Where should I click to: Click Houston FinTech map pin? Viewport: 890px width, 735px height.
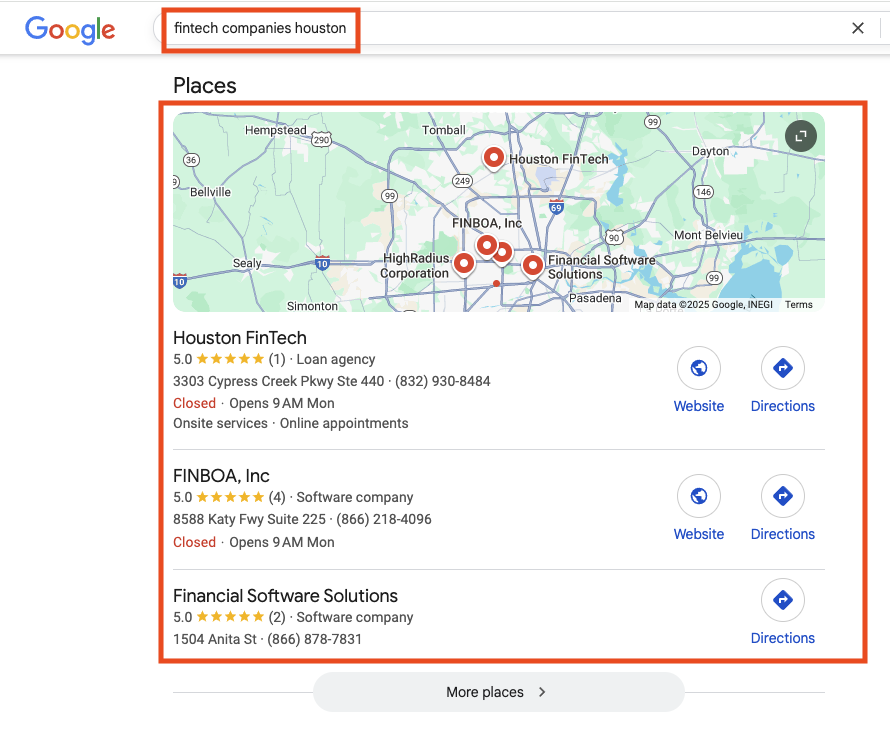pyautogui.click(x=493, y=157)
